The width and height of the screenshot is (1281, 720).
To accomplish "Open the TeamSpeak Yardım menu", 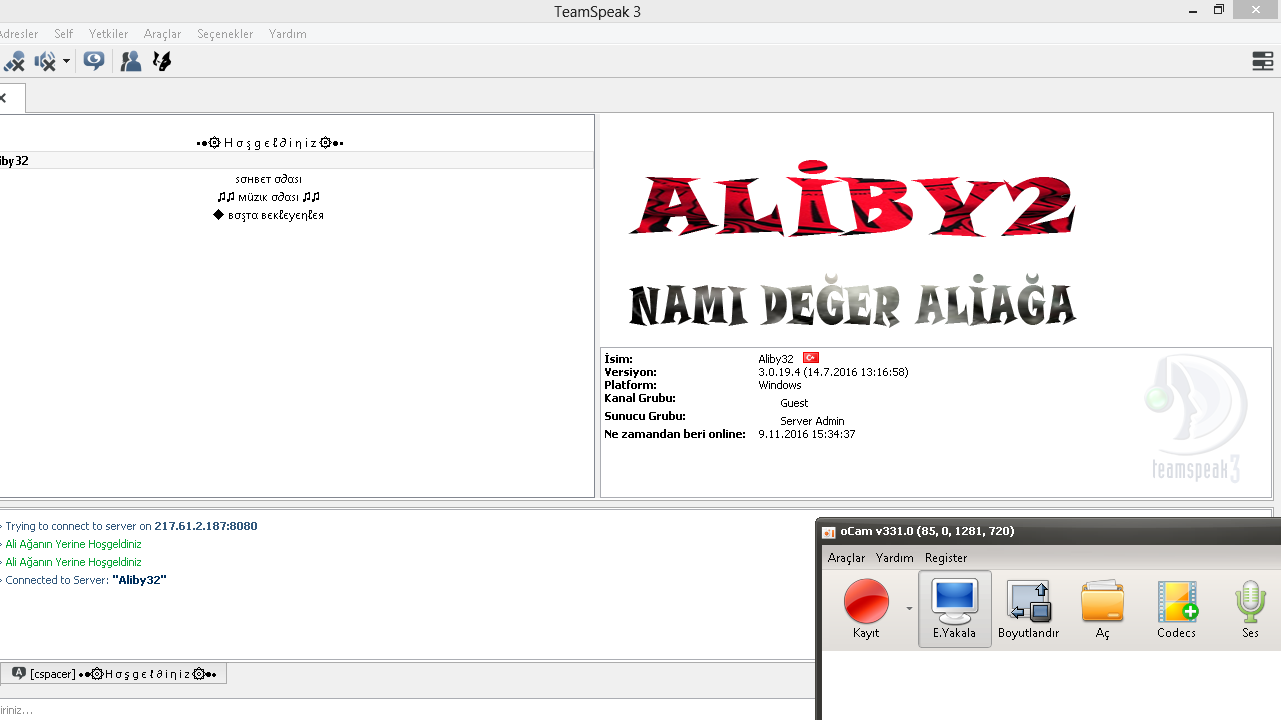I will click(x=288, y=34).
